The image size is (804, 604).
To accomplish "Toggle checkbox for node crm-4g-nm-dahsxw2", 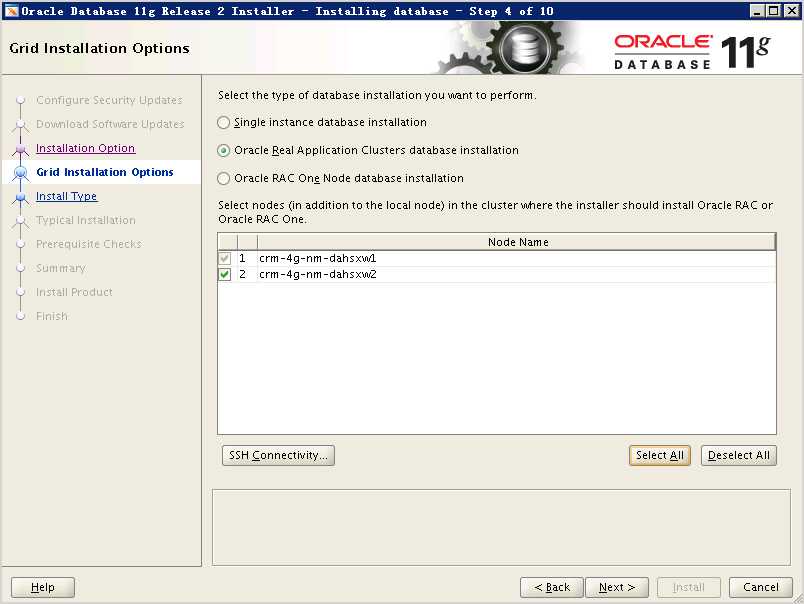I will click(225, 274).
